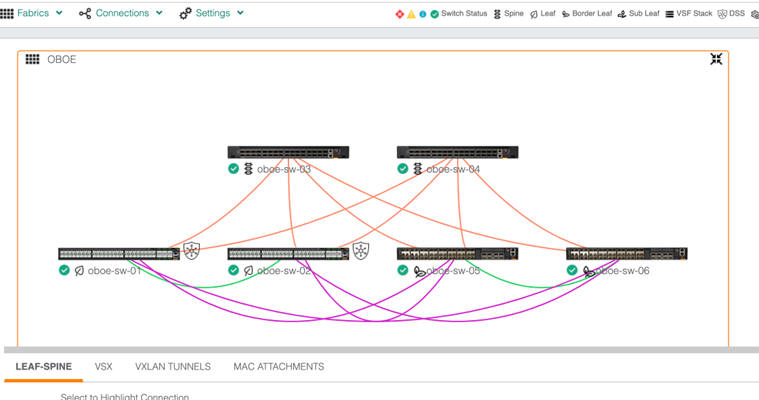Select the LEAF-SPINE tab

pos(43,367)
